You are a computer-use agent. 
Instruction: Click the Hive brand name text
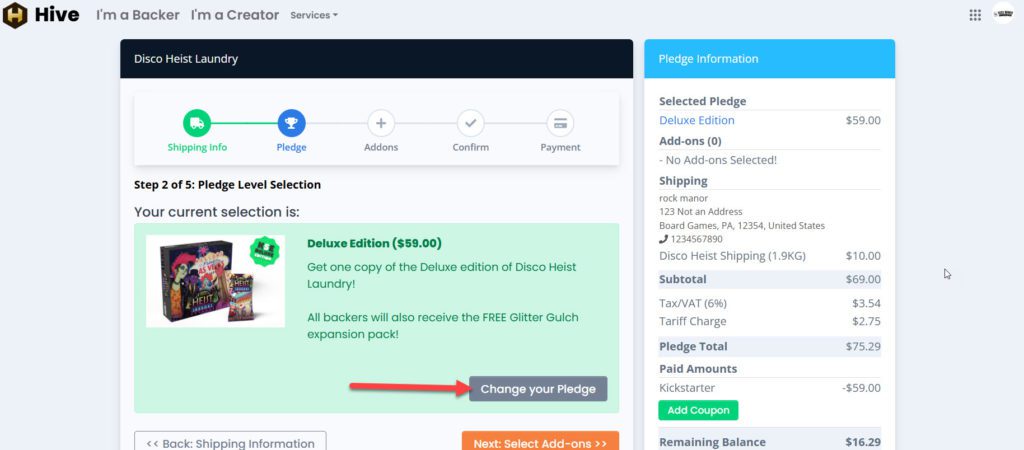(x=57, y=15)
